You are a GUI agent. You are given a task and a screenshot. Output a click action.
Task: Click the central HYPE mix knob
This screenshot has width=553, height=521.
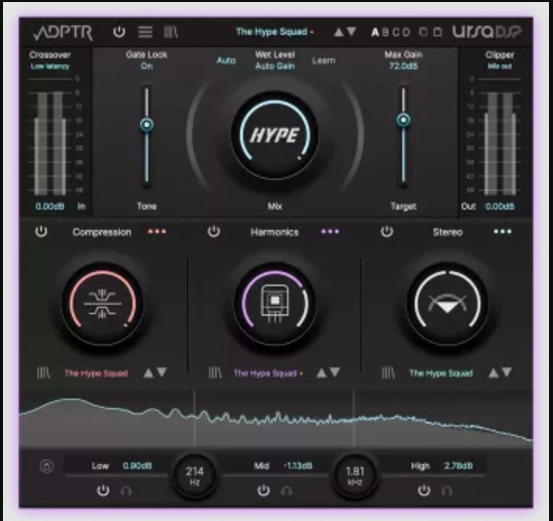tap(275, 135)
